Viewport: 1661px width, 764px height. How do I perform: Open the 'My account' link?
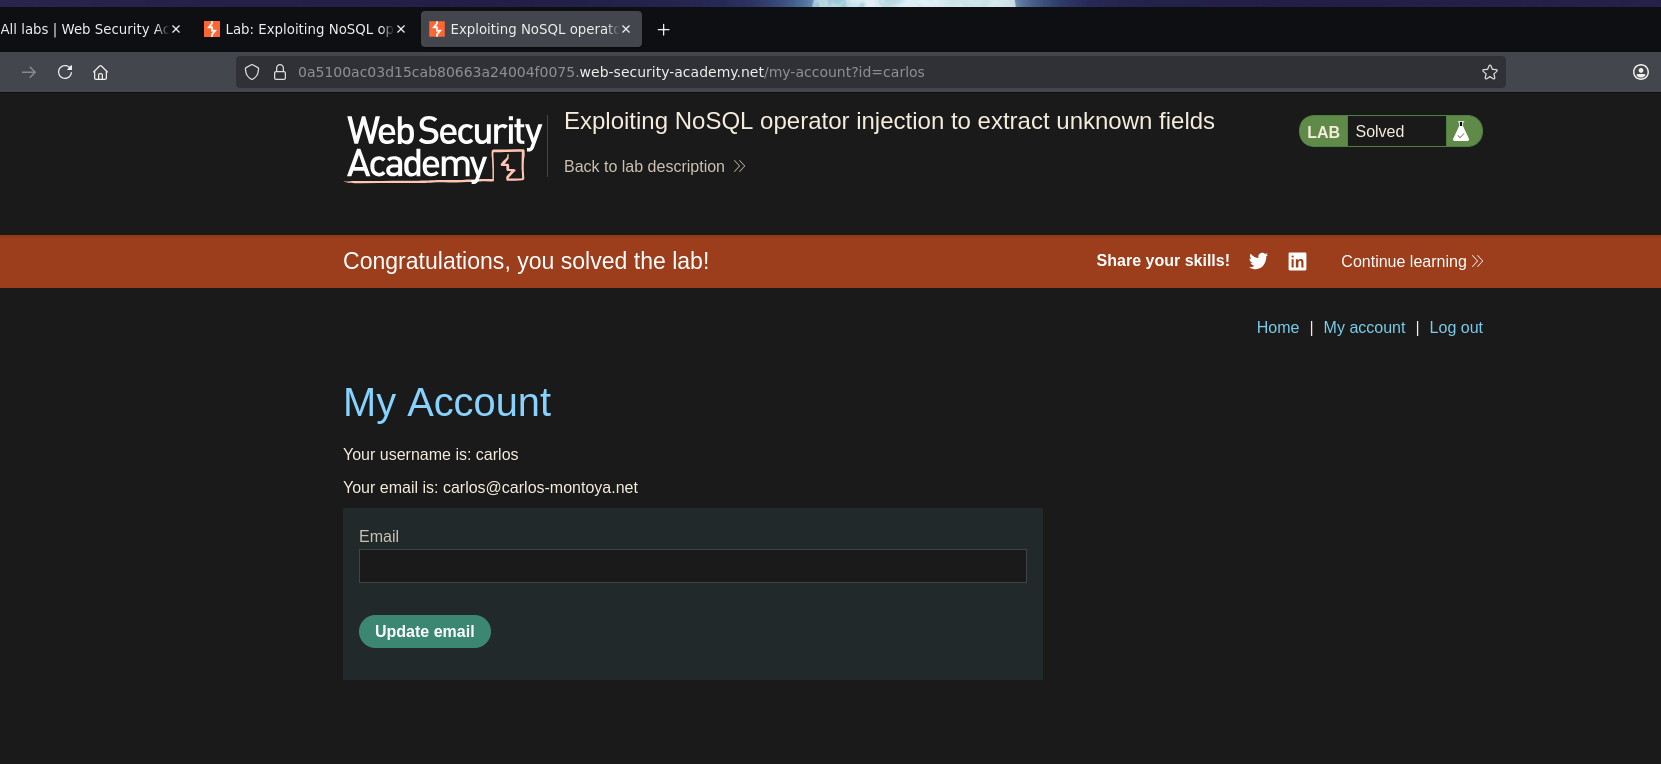point(1364,327)
